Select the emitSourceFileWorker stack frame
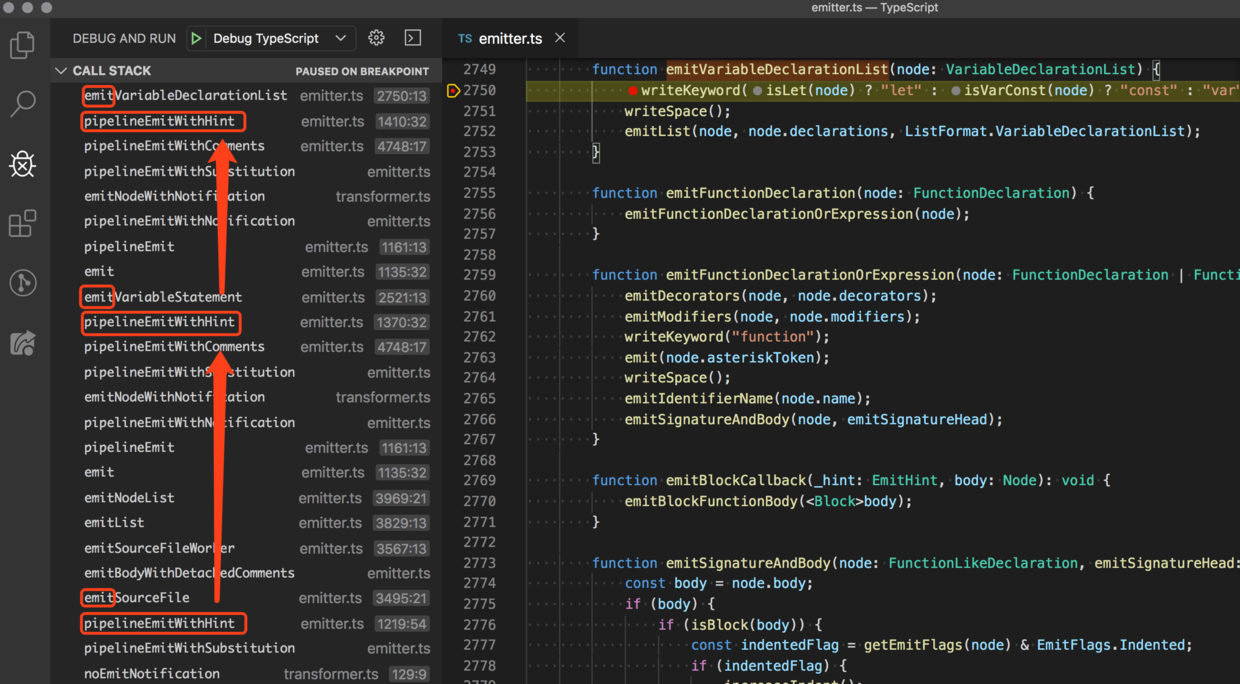This screenshot has width=1240, height=684. 248,548
